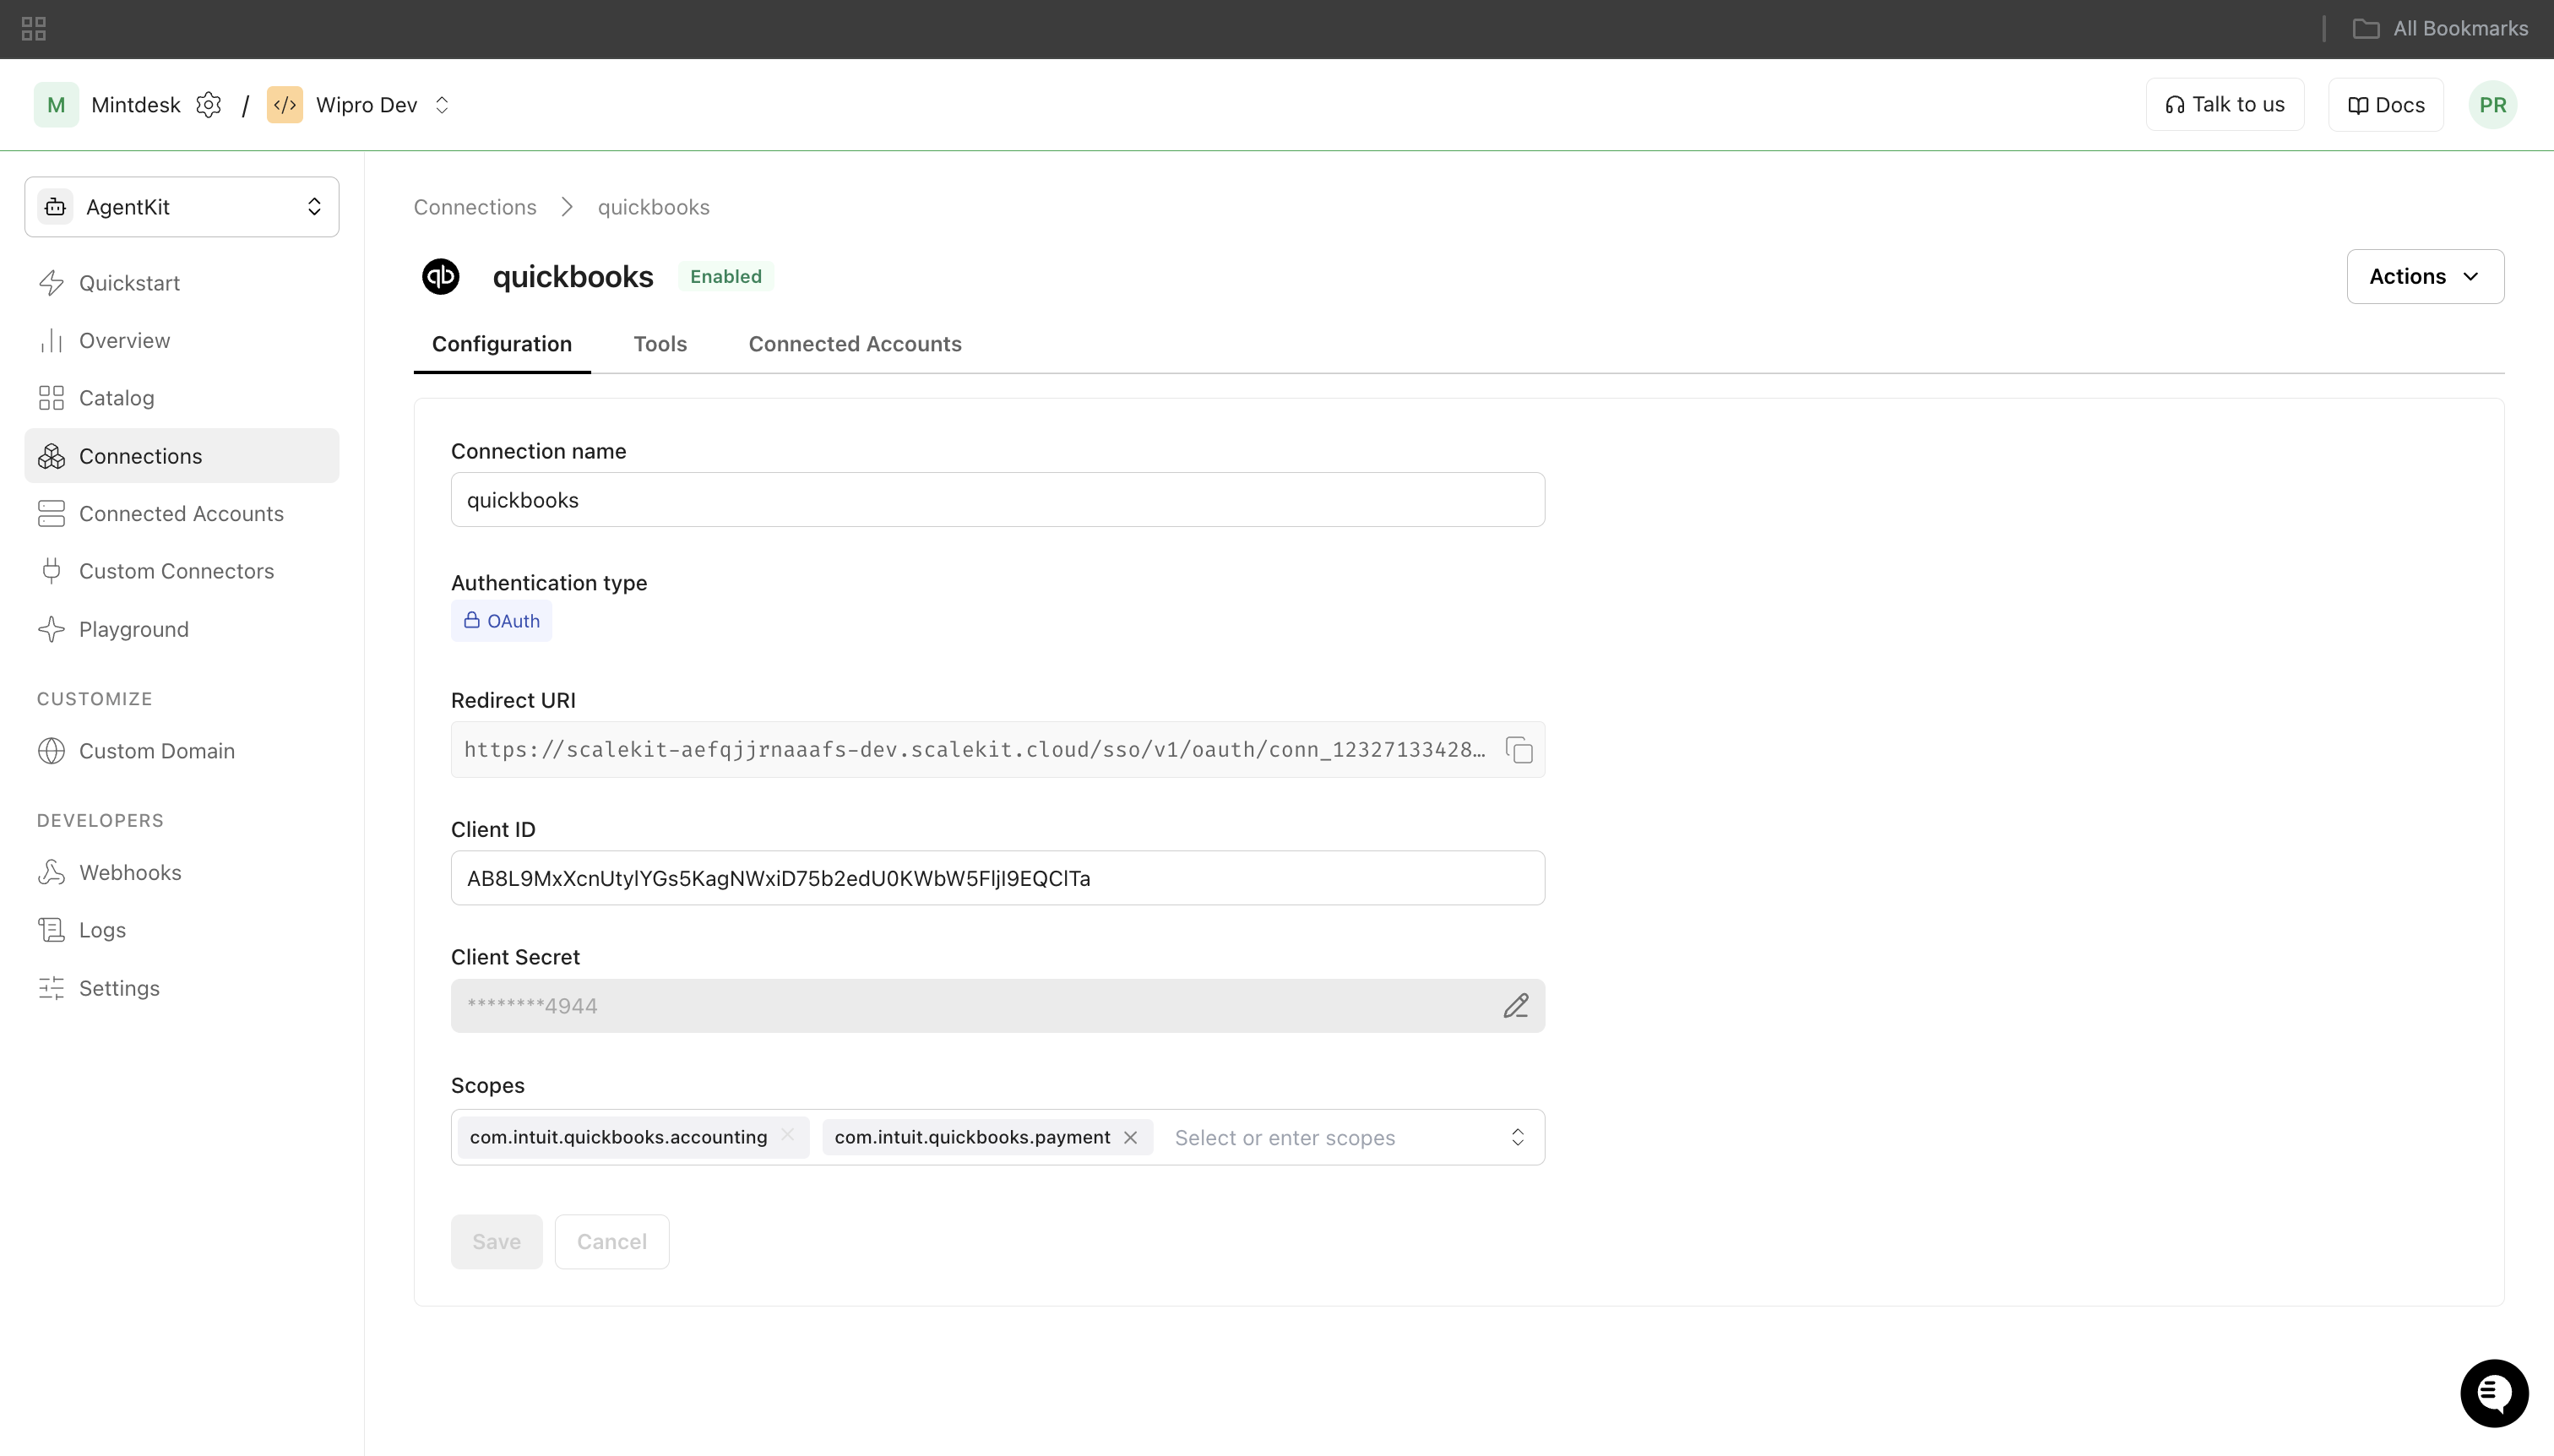Click the Settings sliders icon
Image resolution: width=2554 pixels, height=1456 pixels.
[51, 988]
